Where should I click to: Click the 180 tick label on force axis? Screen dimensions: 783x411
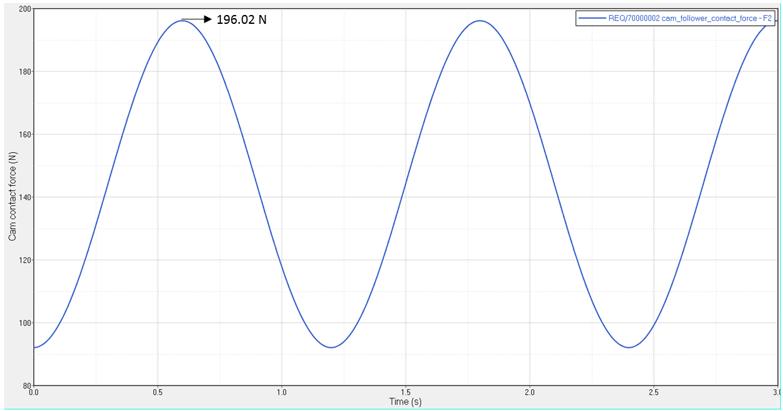tap(24, 72)
